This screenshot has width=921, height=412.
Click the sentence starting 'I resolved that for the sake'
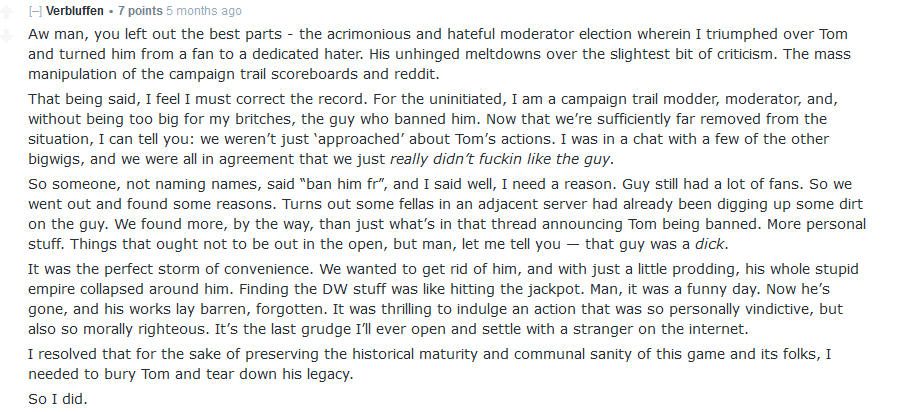(430, 364)
